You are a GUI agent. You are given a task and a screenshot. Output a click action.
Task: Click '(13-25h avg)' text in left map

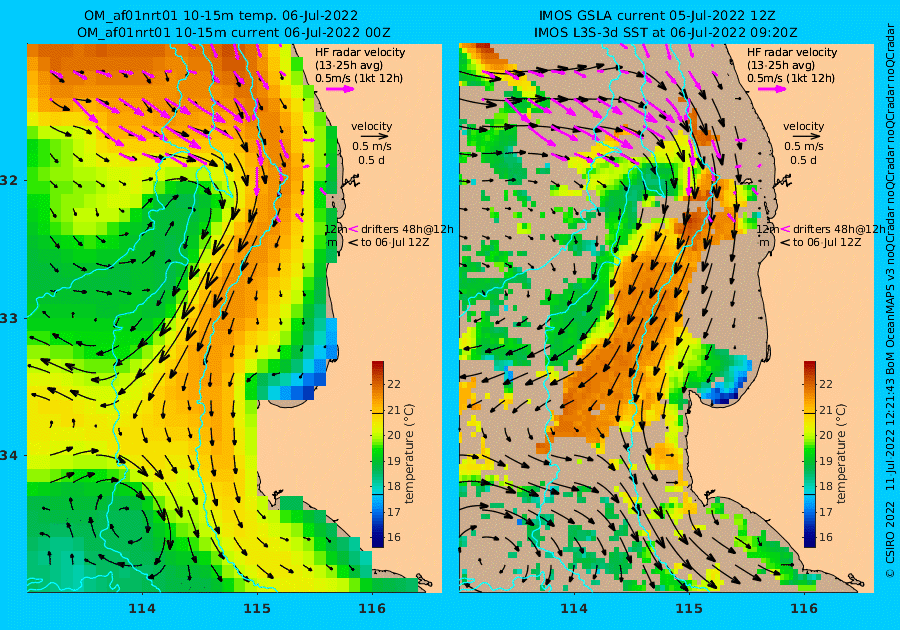349,65
